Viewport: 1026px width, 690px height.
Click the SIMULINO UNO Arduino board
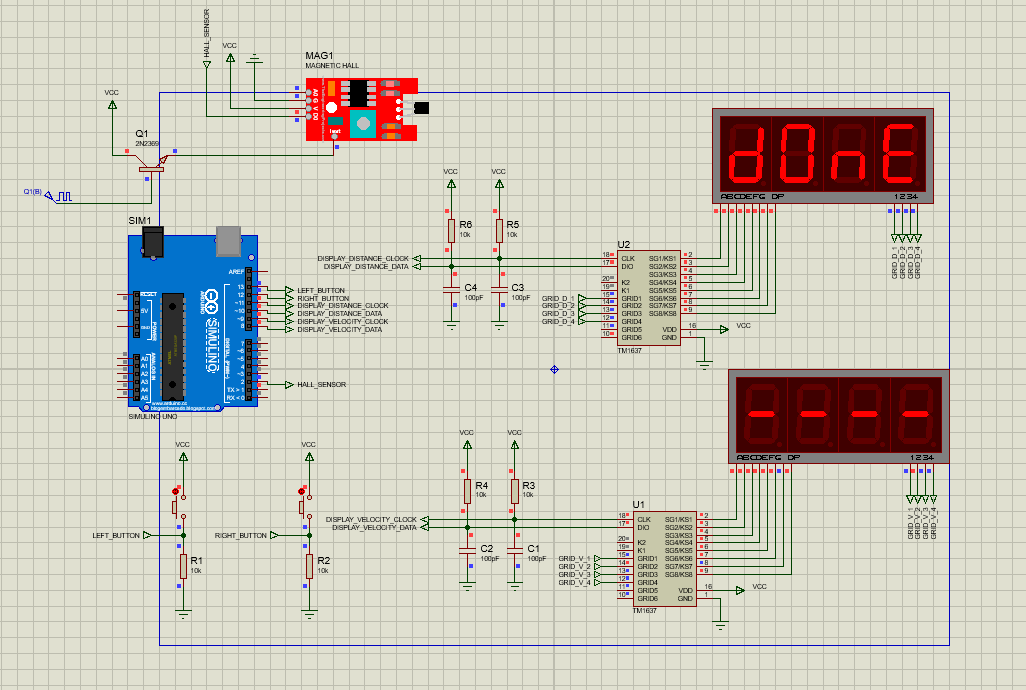tap(193, 320)
